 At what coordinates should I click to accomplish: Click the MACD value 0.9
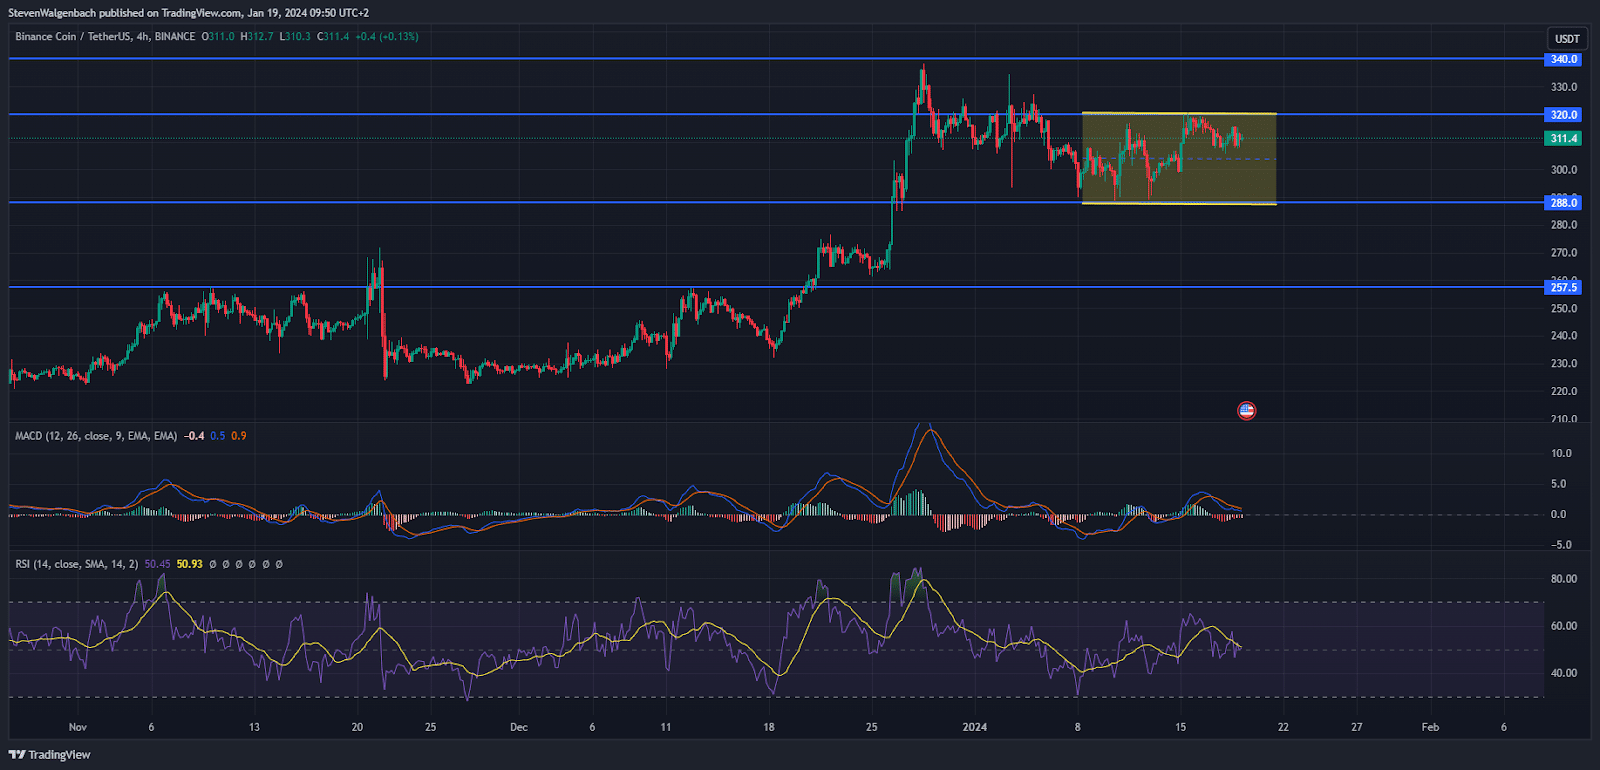coord(238,436)
